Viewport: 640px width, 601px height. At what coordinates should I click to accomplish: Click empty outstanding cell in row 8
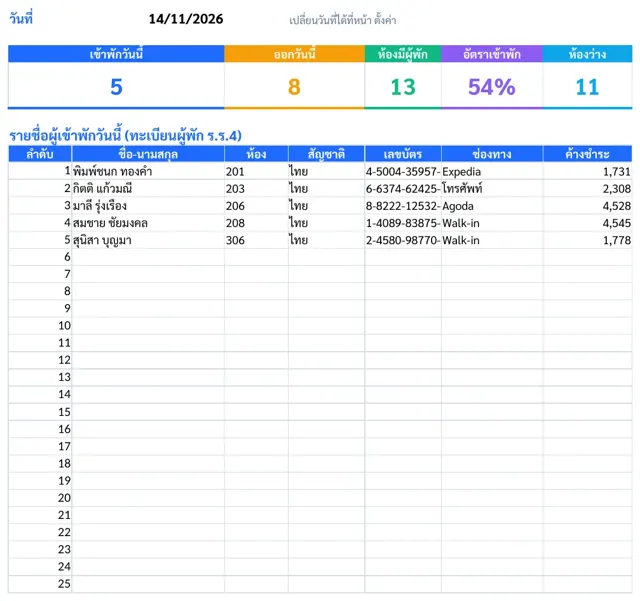point(587,291)
